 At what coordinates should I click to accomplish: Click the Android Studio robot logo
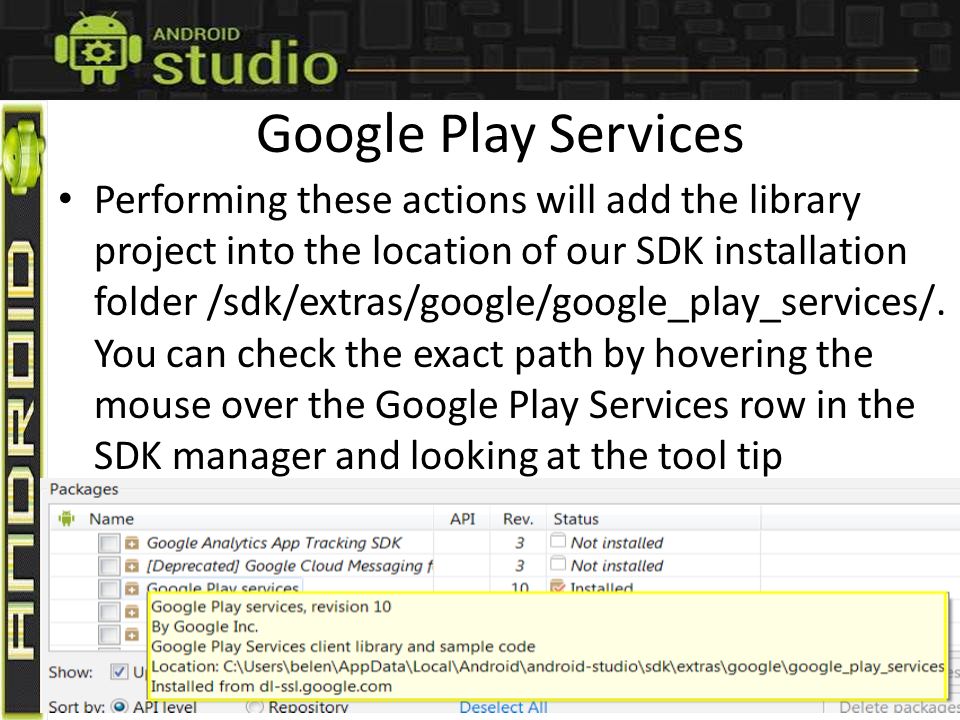(97, 49)
